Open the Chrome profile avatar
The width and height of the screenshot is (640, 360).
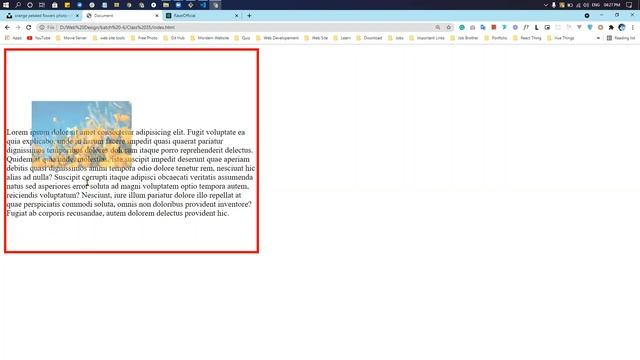pos(622,27)
